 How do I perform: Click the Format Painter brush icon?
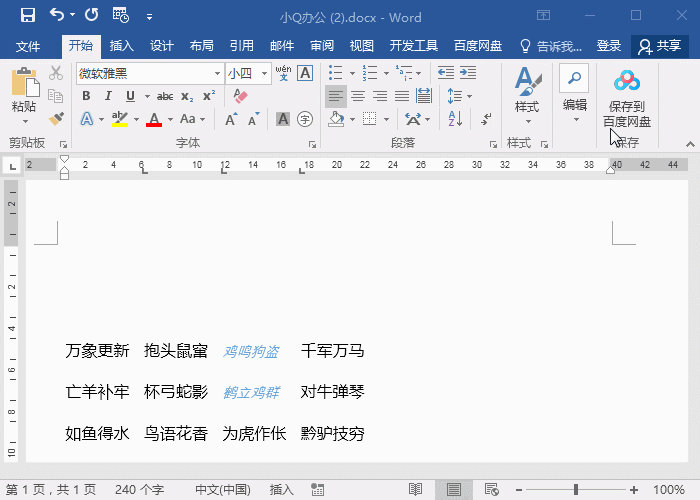pos(56,119)
